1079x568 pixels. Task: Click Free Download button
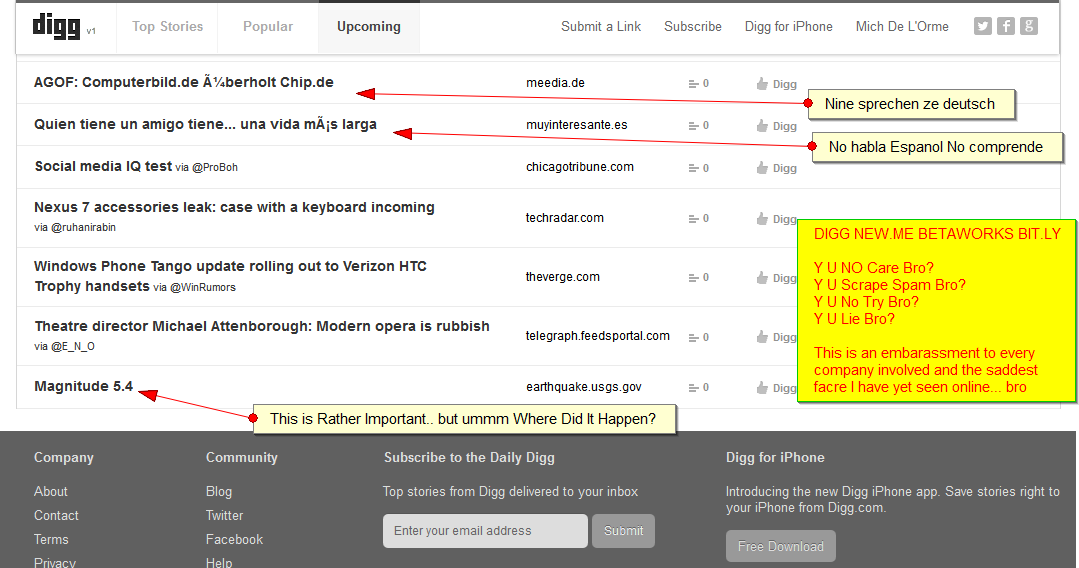[x=780, y=546]
